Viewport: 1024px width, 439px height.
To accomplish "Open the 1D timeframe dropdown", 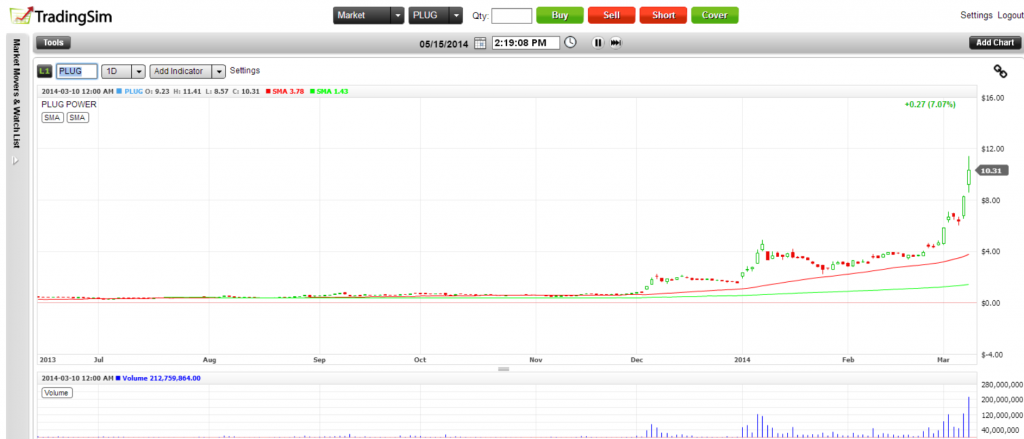I will tap(123, 71).
